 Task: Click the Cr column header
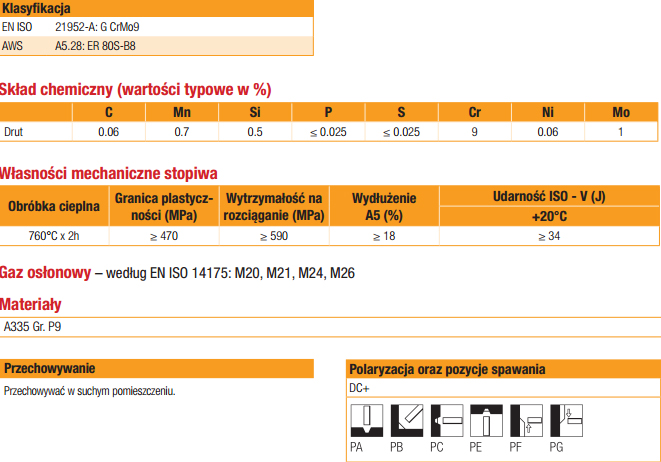tap(474, 112)
